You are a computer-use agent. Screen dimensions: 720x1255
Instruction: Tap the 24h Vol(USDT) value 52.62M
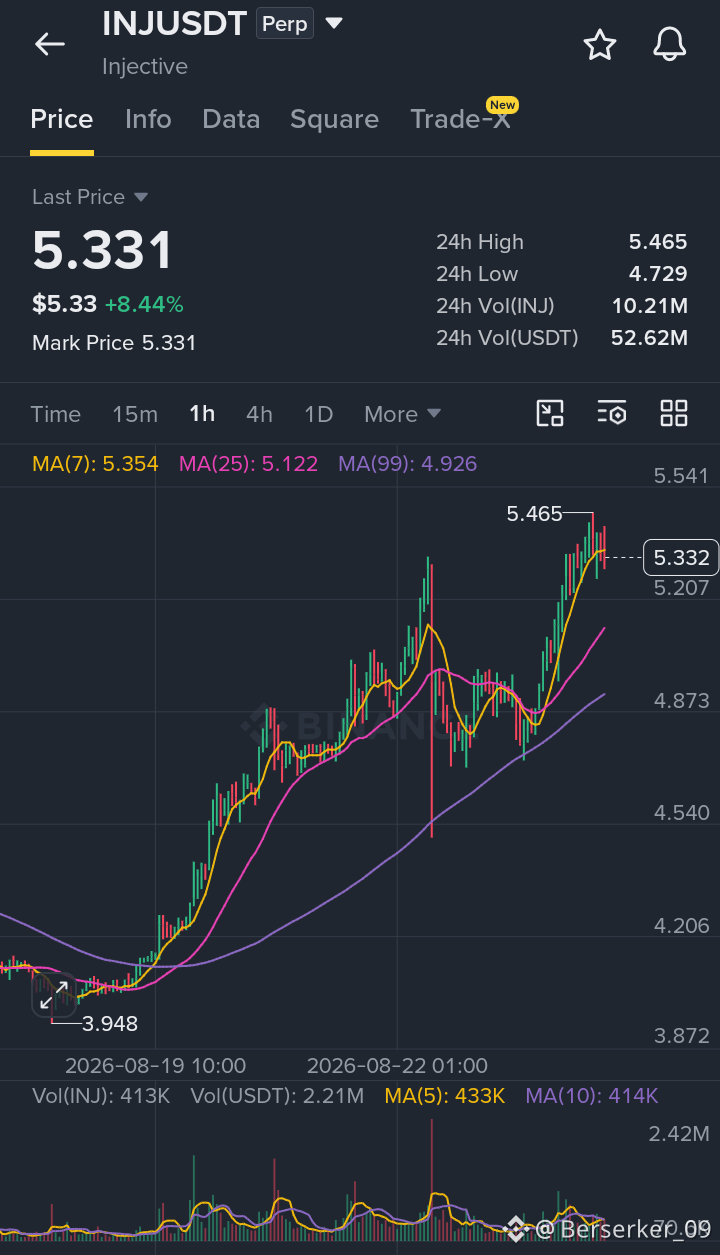coord(649,338)
